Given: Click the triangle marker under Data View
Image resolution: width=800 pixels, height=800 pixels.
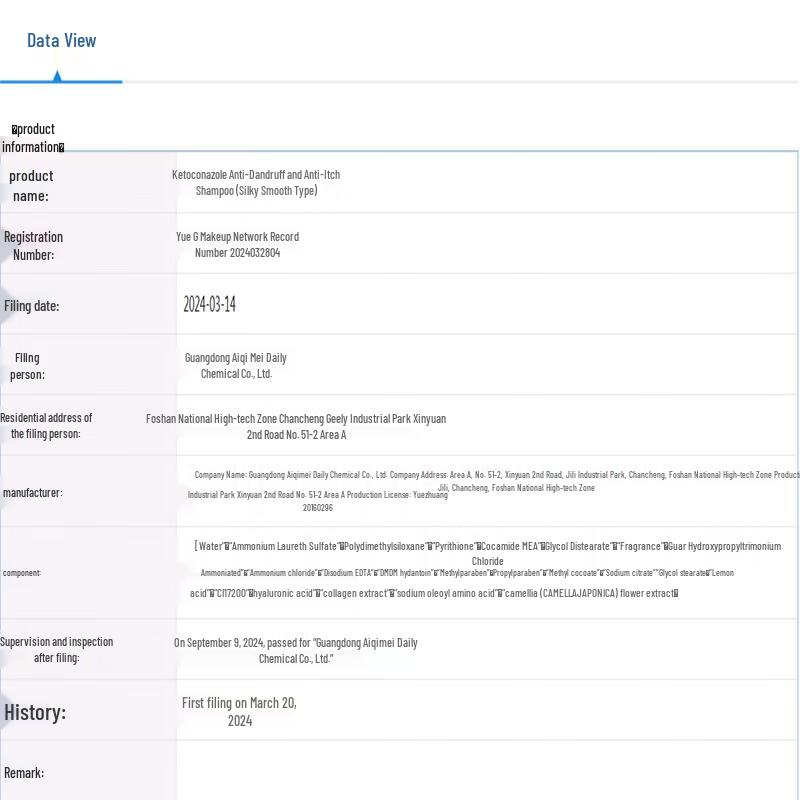Looking at the screenshot, I should (57, 76).
